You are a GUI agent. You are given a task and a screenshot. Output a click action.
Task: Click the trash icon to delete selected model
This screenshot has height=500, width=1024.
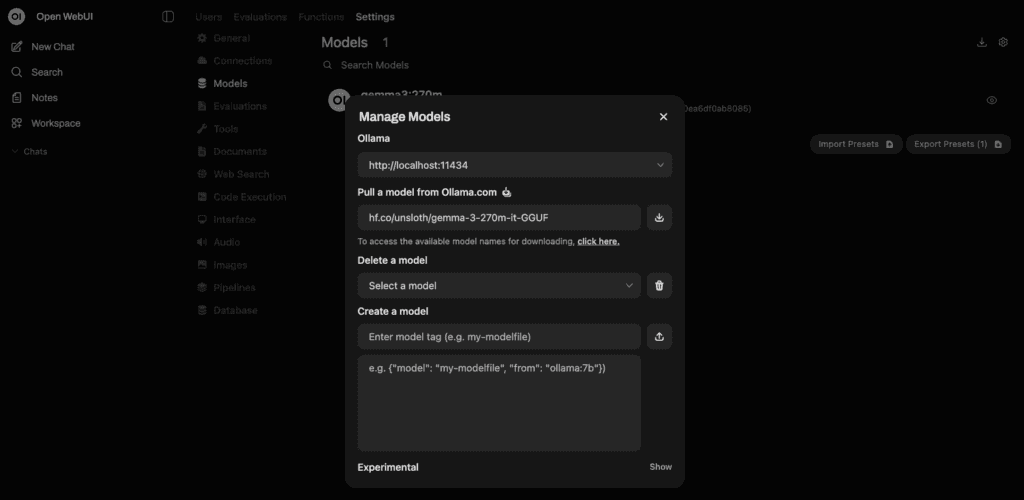(659, 285)
